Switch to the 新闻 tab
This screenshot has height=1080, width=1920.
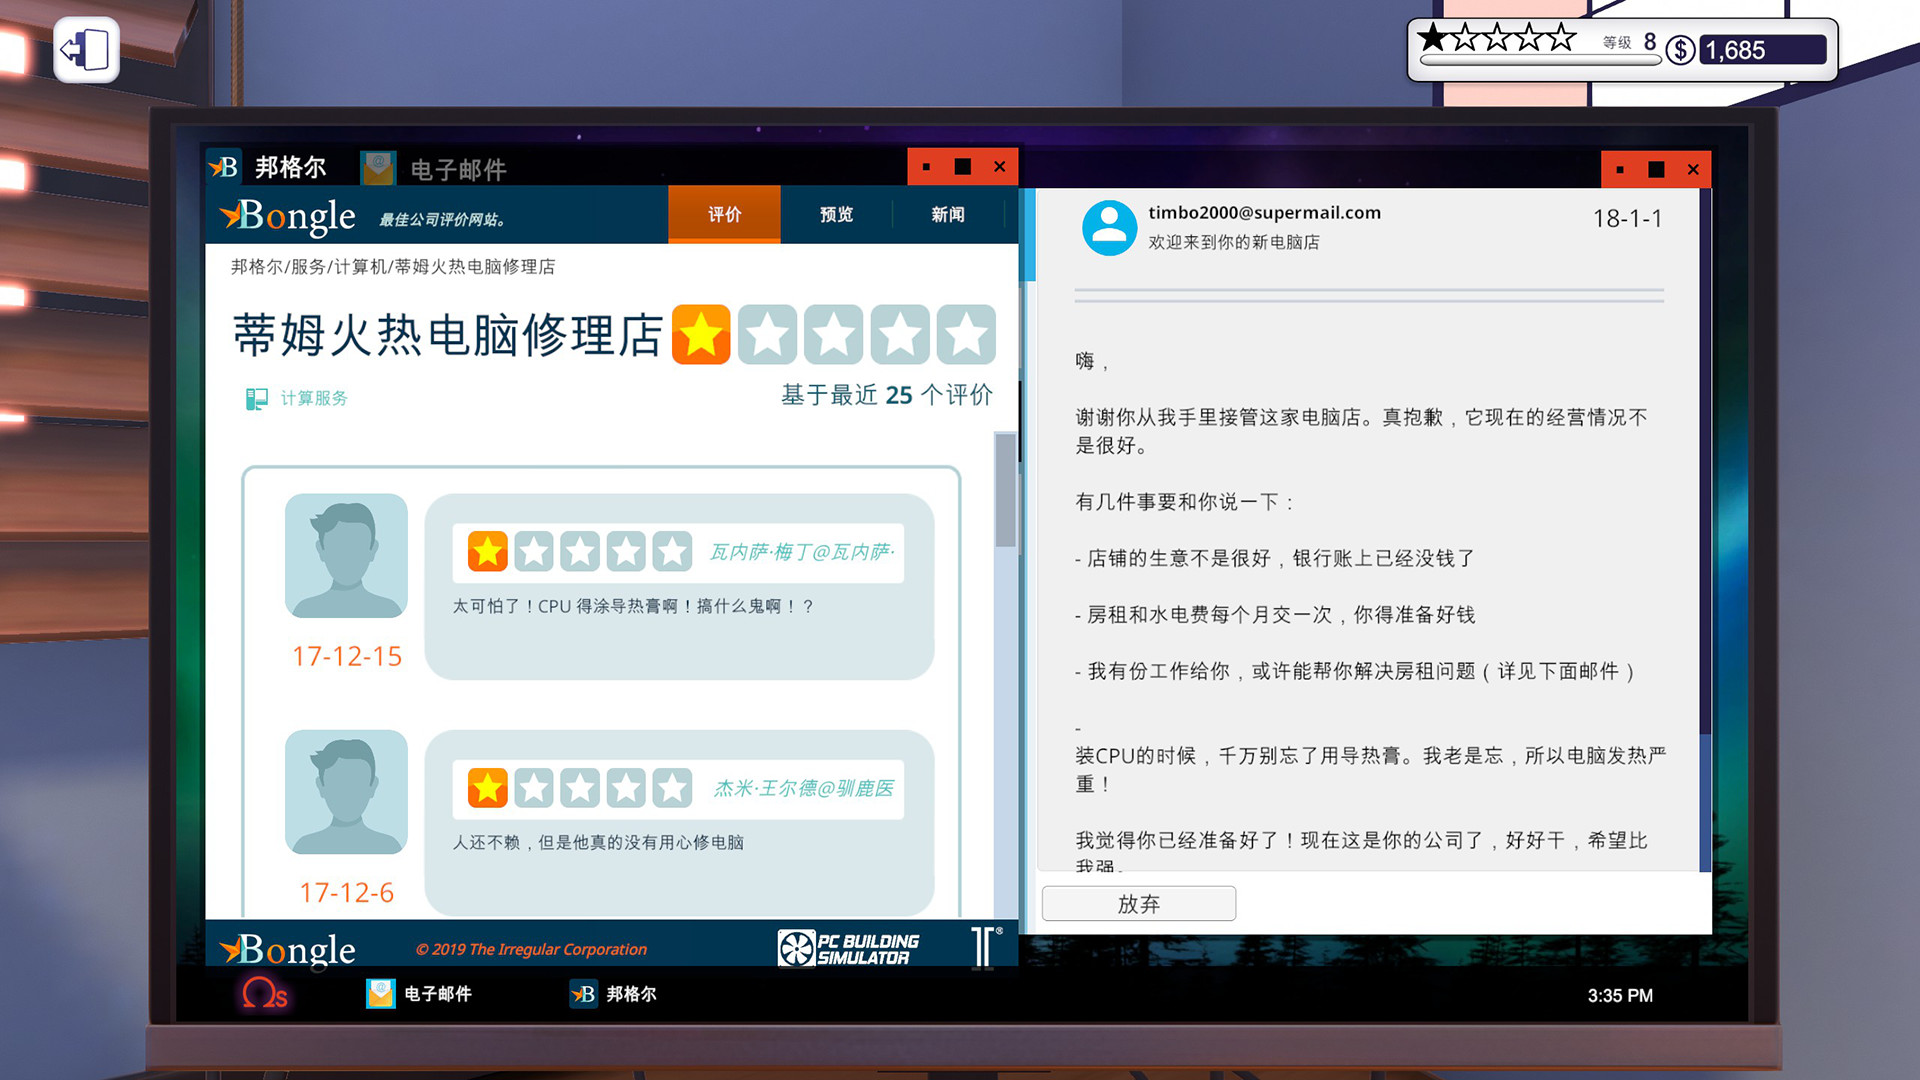pyautogui.click(x=948, y=214)
